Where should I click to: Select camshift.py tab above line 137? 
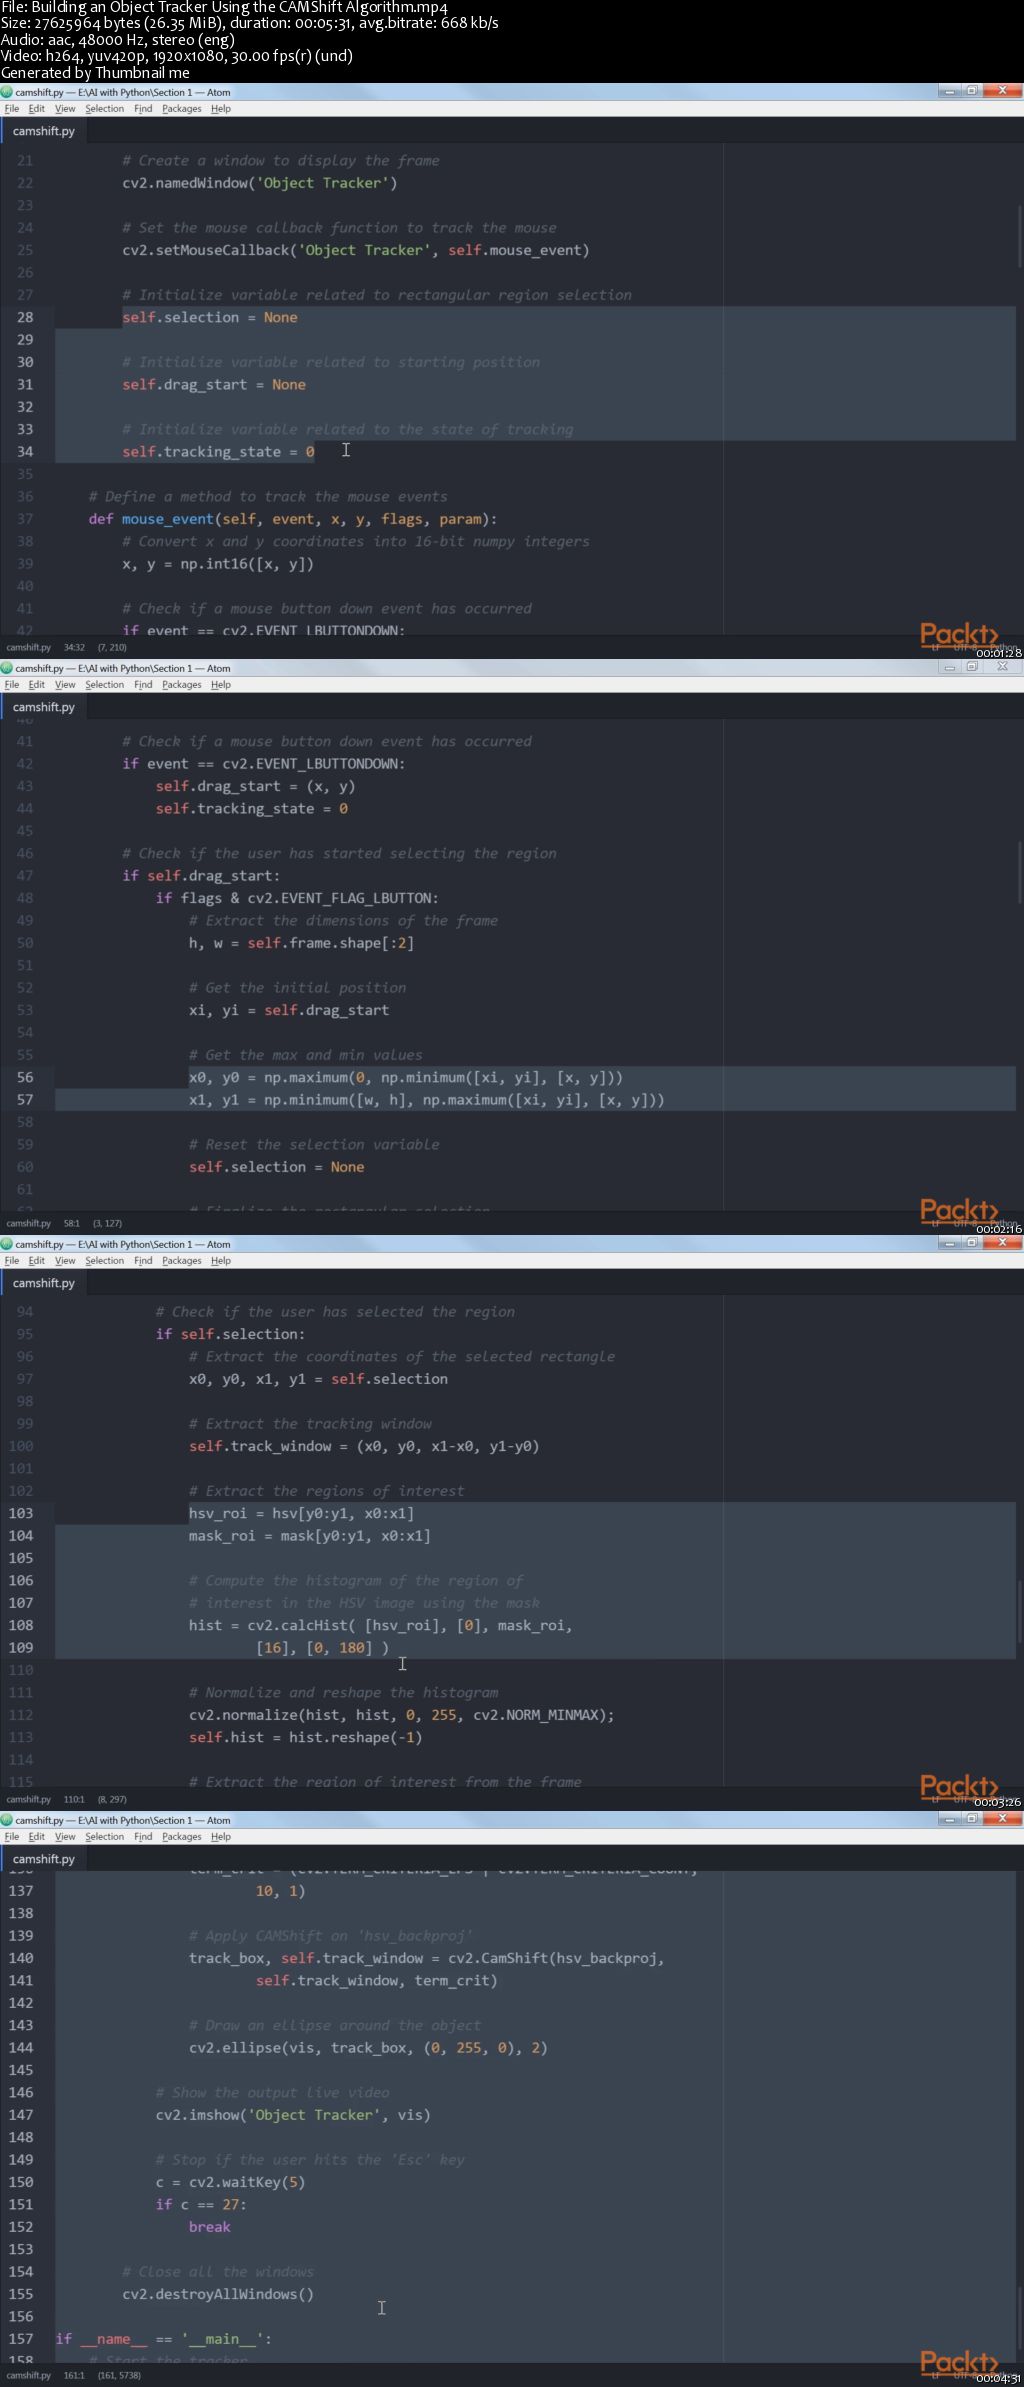[x=44, y=1859]
